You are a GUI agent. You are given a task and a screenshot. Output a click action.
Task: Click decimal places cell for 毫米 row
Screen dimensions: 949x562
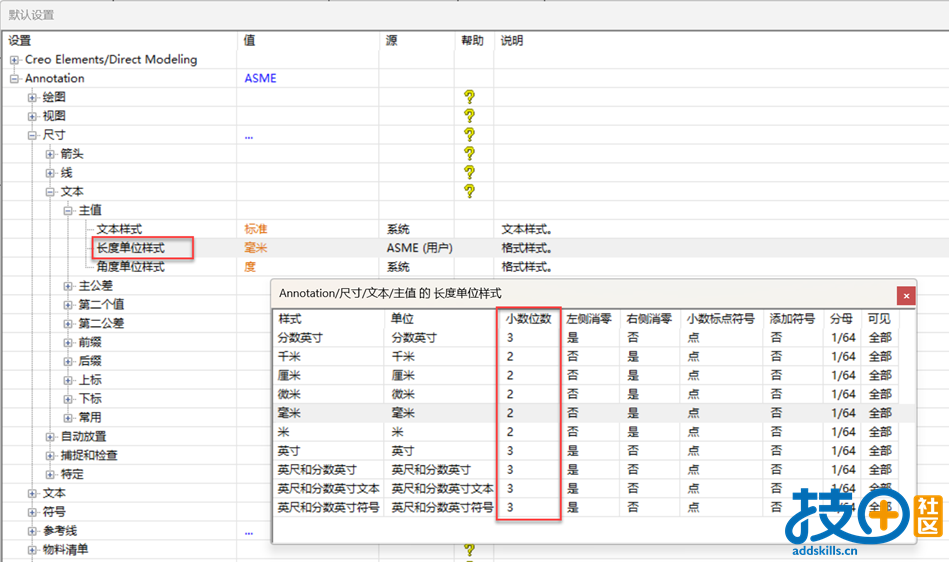pos(510,413)
